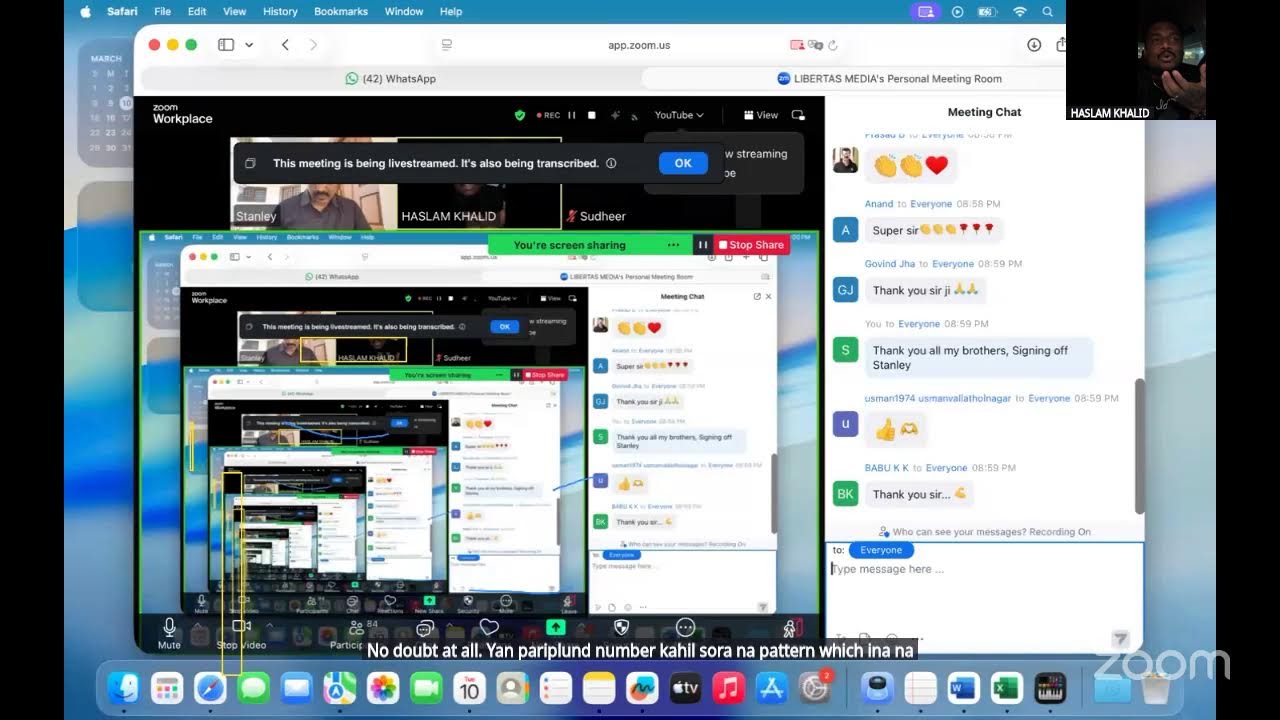Click the chat filter icon below message box
1280x720 pixels.
click(1121, 638)
